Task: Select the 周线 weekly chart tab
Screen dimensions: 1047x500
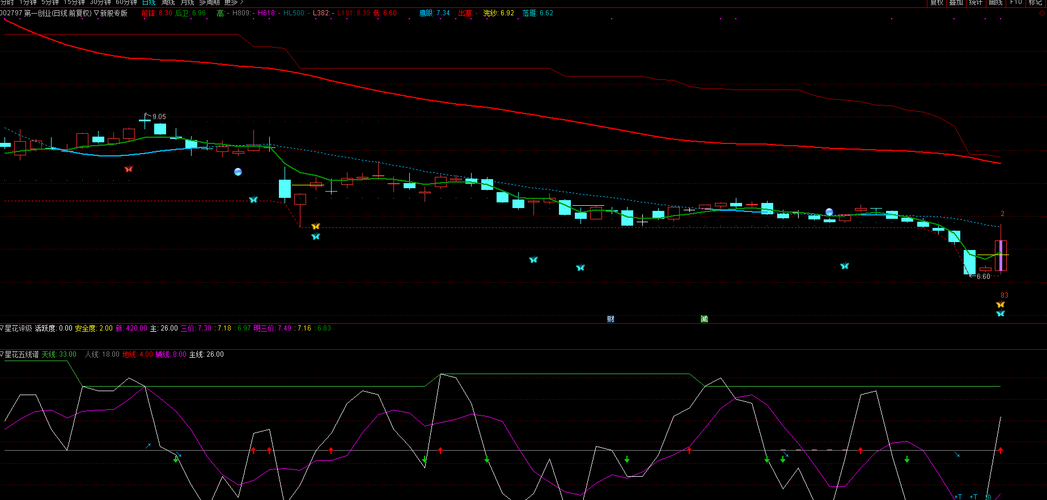Action: (168, 3)
